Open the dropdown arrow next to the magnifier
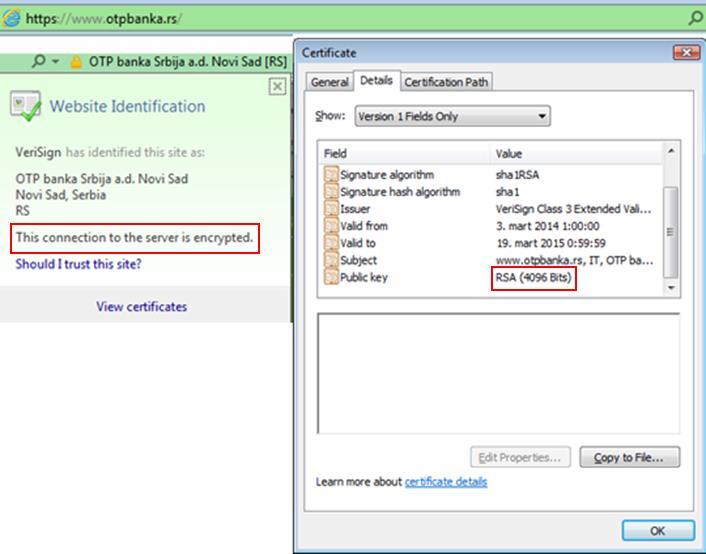This screenshot has height=554, width=706. [x=55, y=61]
